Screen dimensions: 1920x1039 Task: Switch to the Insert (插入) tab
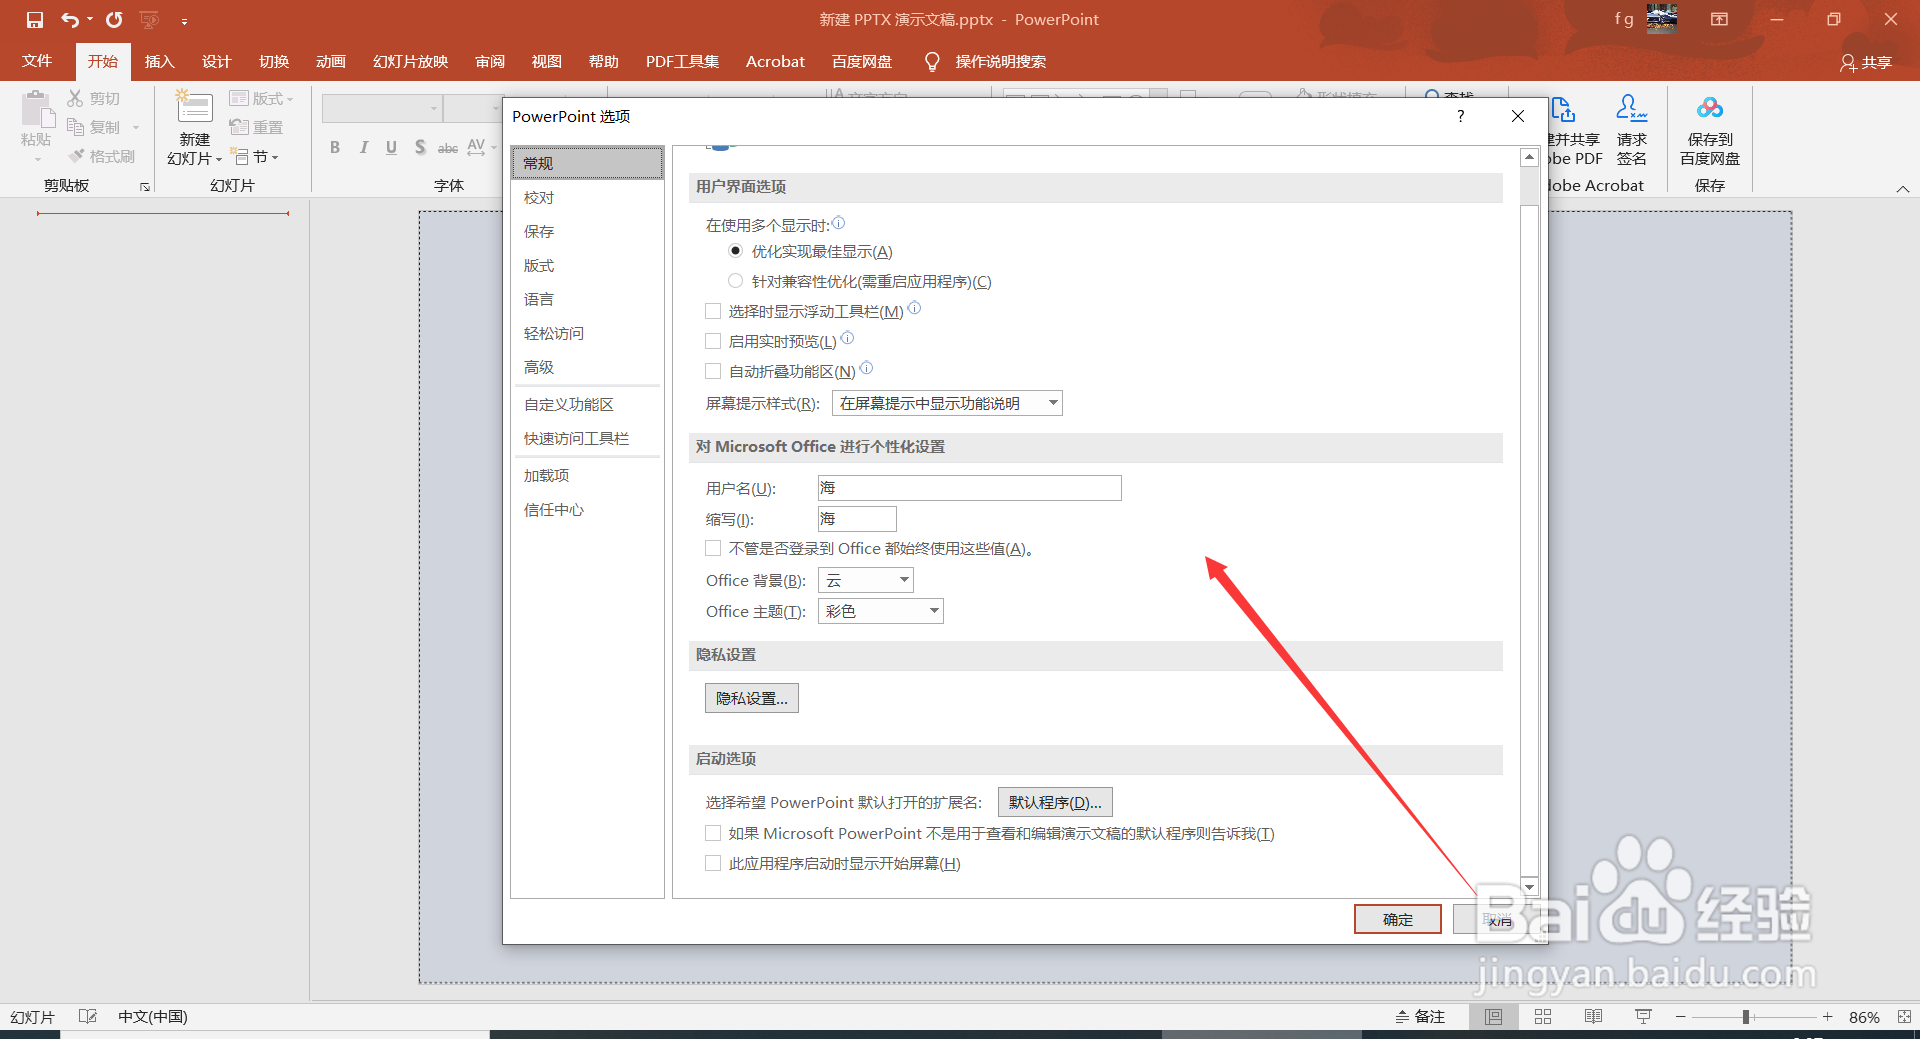click(159, 61)
